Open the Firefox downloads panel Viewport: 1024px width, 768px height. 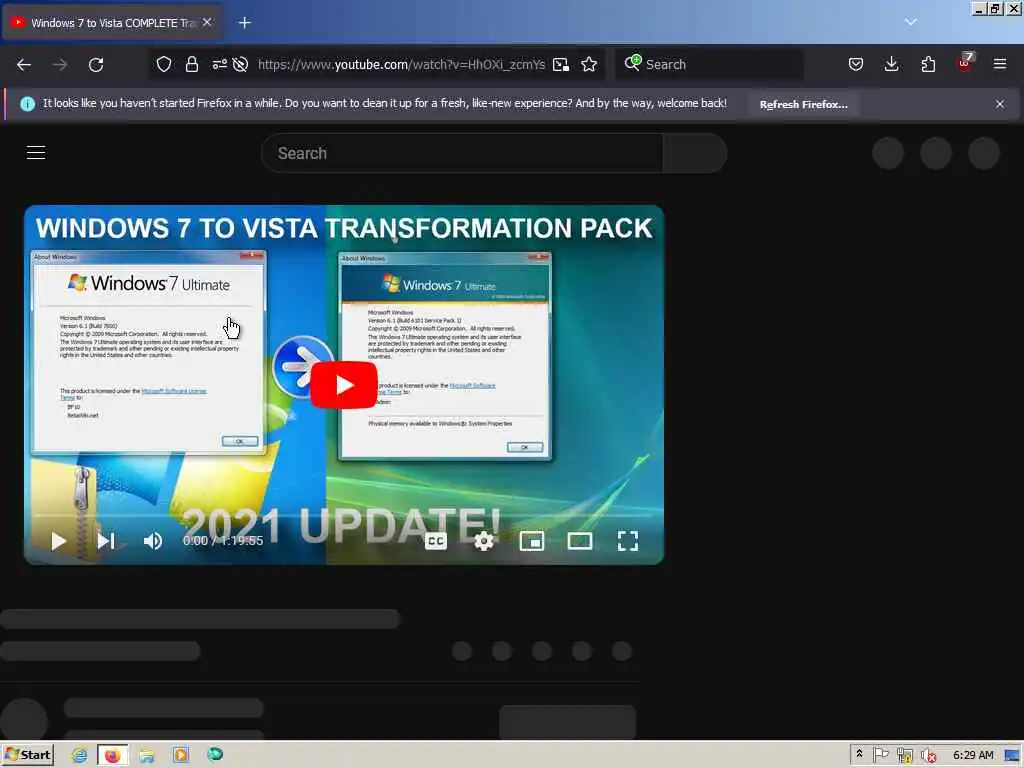[891, 64]
